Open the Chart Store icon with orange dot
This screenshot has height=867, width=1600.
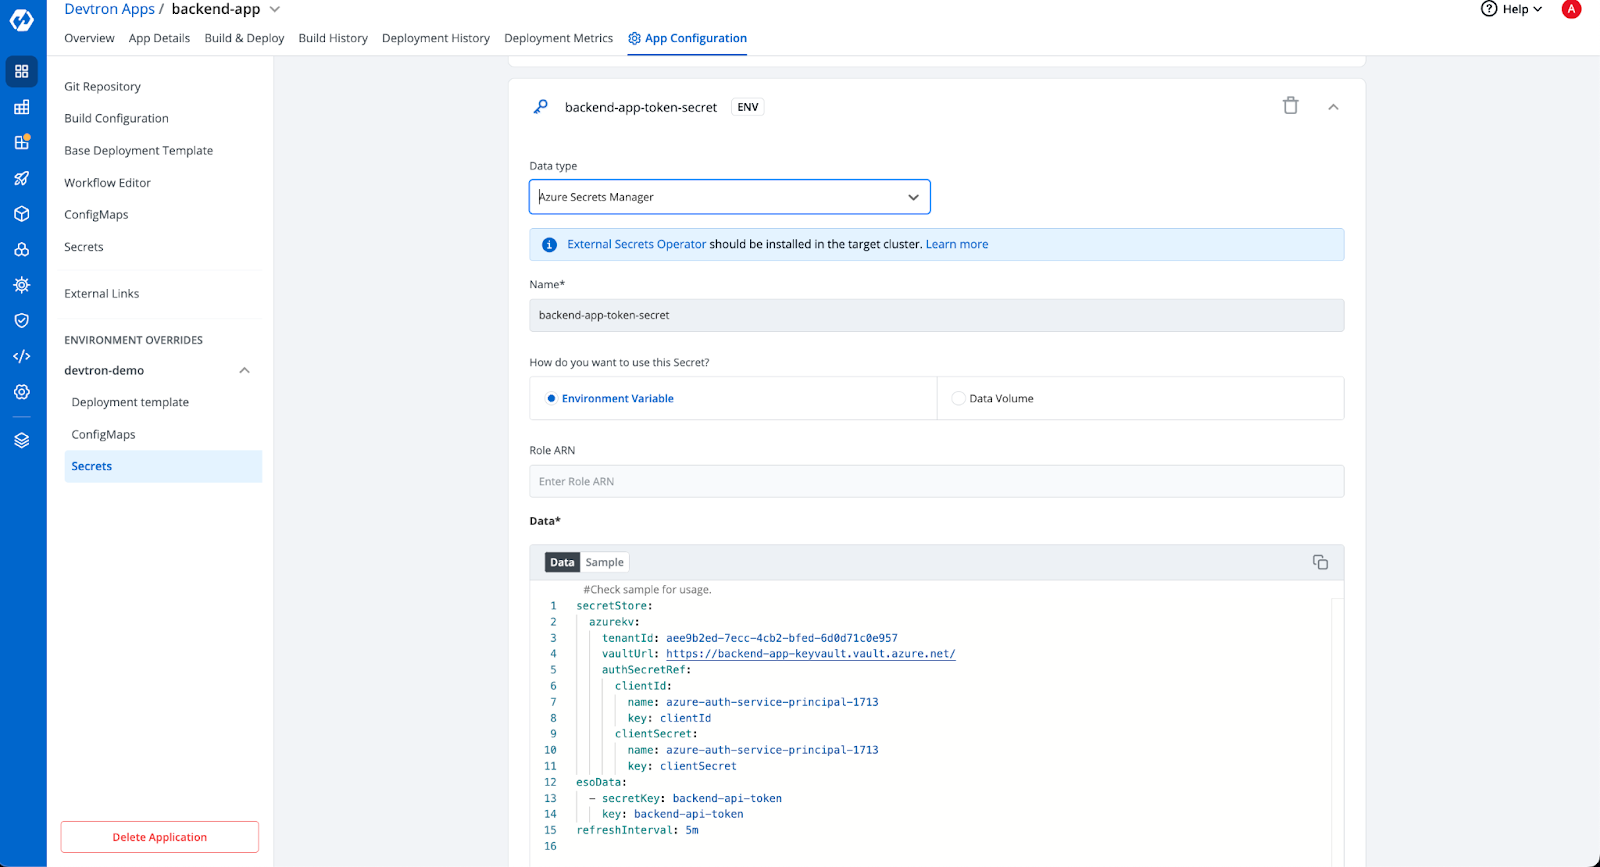[22, 142]
